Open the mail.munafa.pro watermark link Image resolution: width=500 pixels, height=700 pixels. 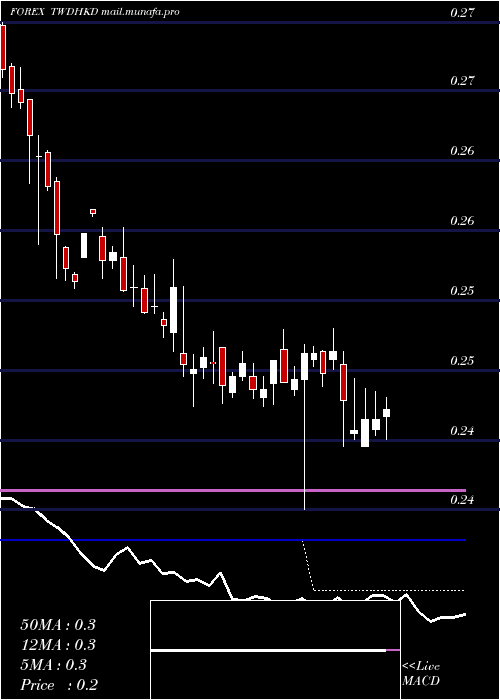[x=140, y=12]
